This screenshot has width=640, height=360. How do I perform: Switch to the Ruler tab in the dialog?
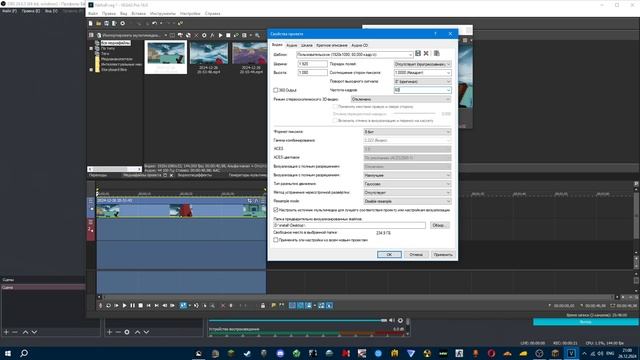point(307,45)
